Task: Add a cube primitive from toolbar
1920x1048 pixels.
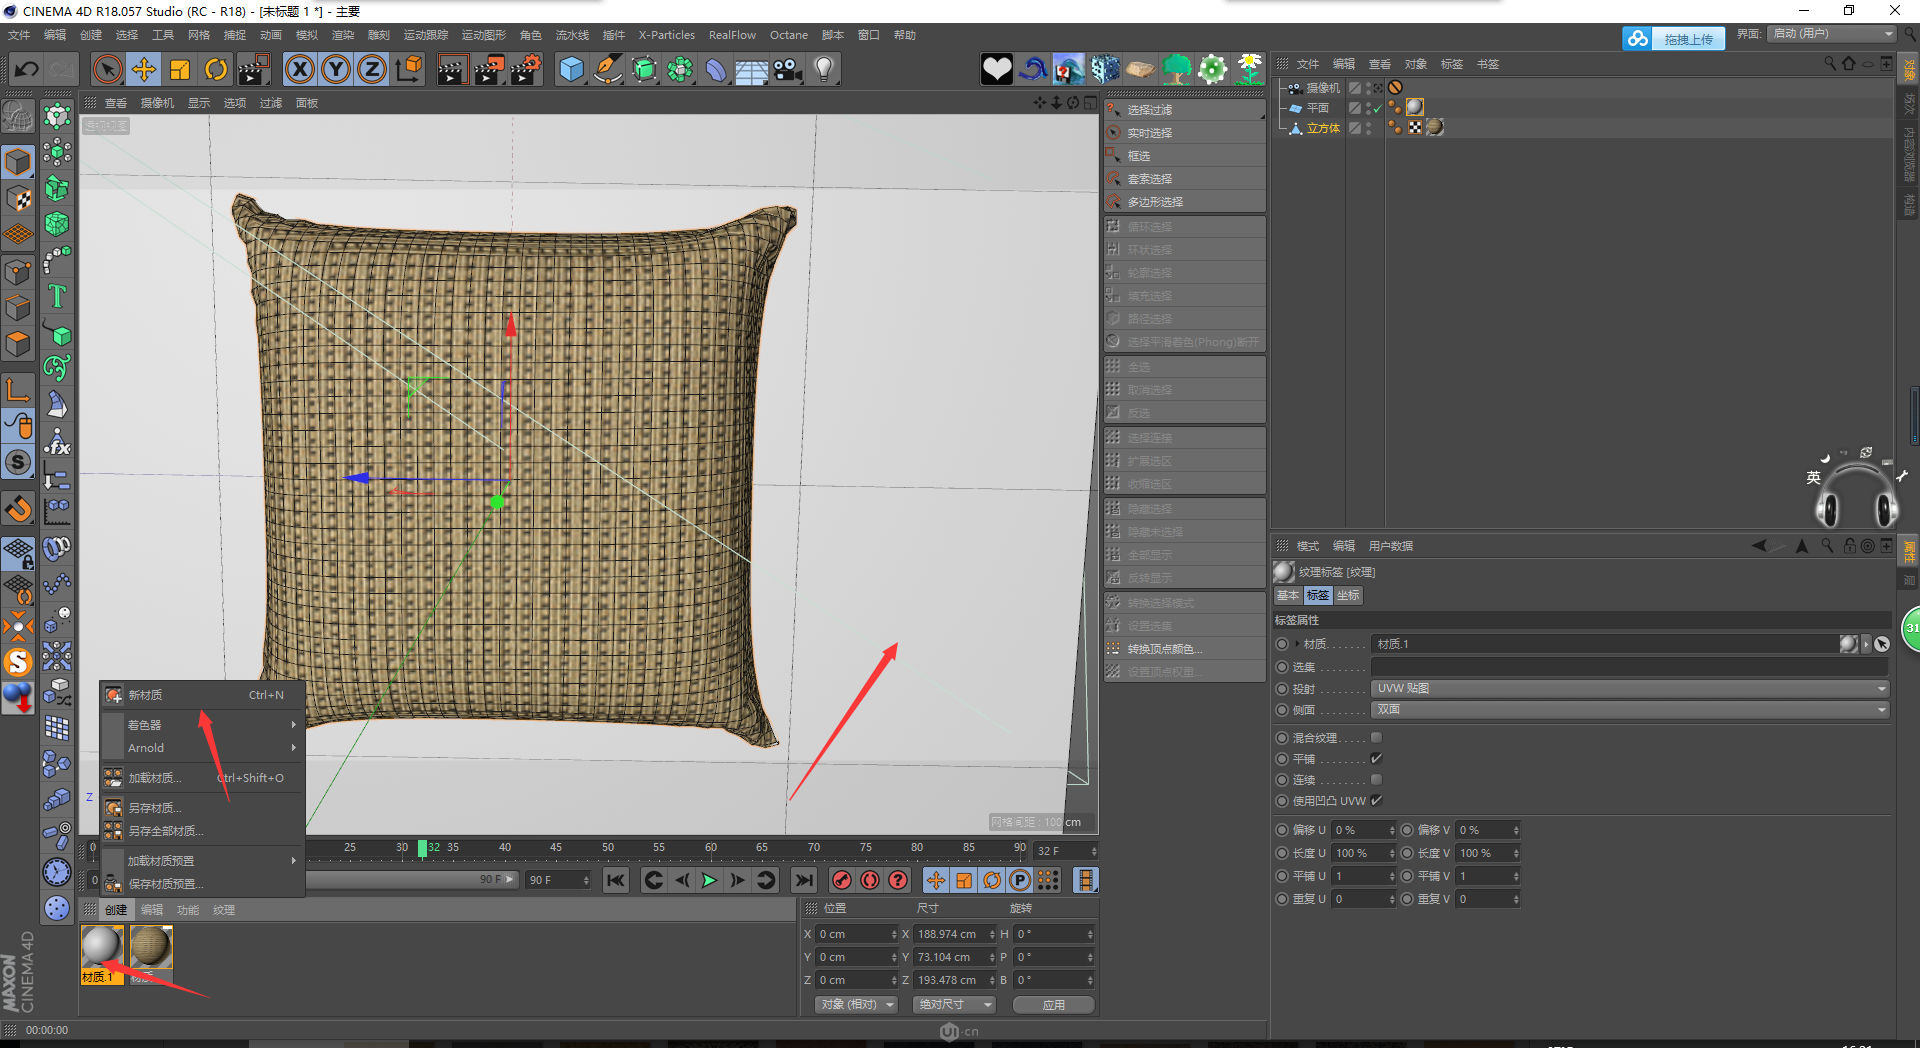Action: [571, 70]
